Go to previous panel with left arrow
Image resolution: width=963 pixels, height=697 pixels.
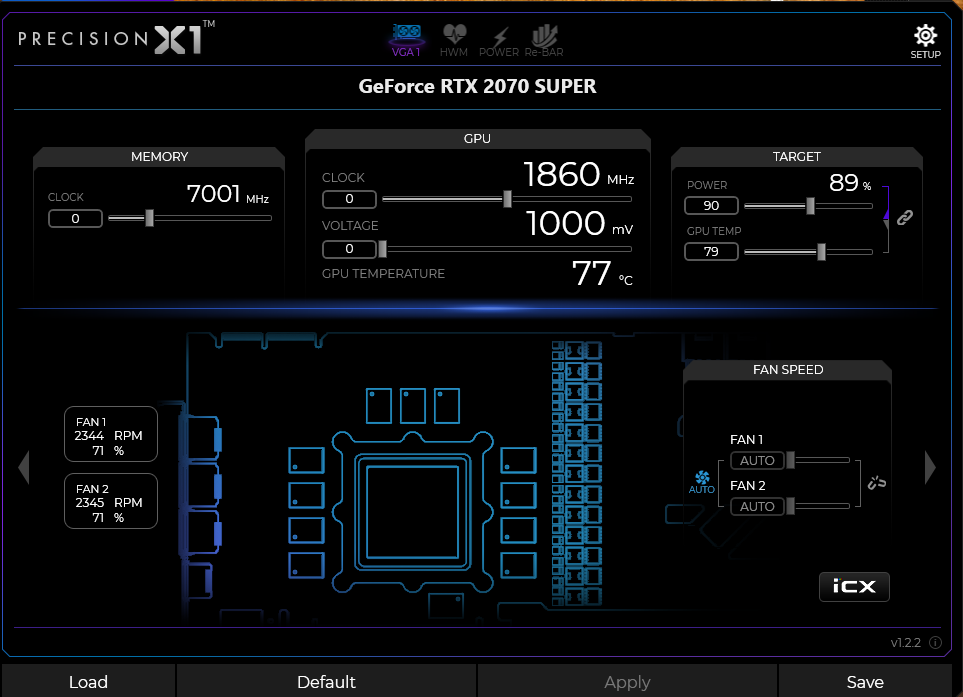24,467
